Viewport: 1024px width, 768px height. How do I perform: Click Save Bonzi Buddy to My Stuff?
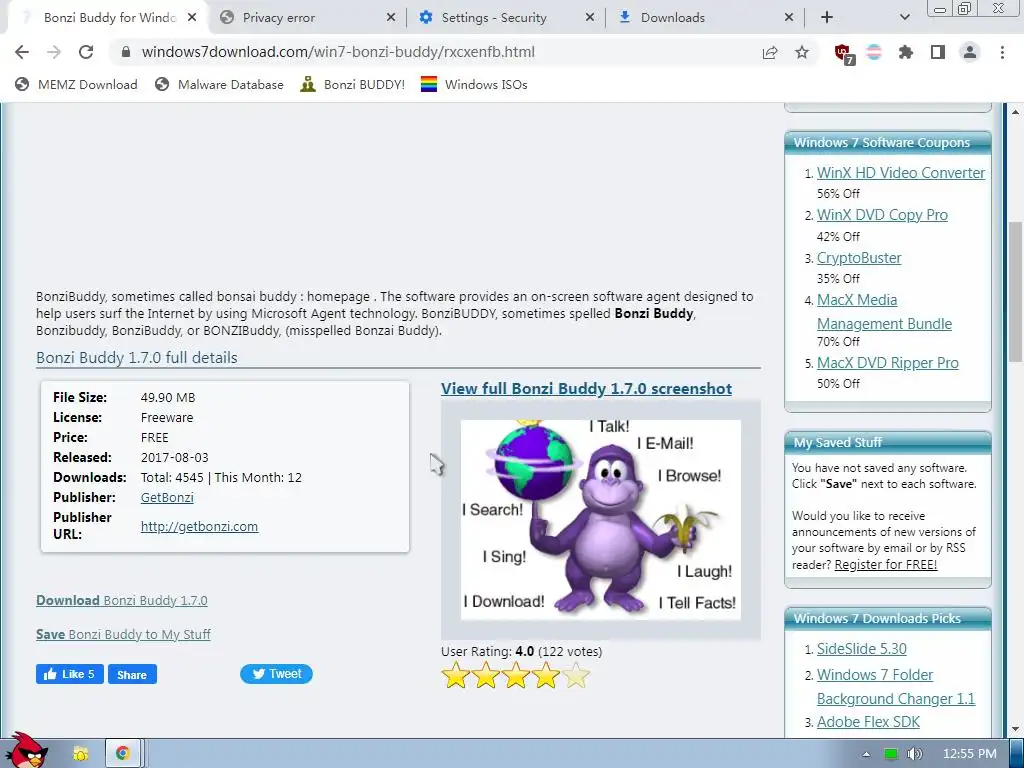pyautogui.click(x=123, y=634)
